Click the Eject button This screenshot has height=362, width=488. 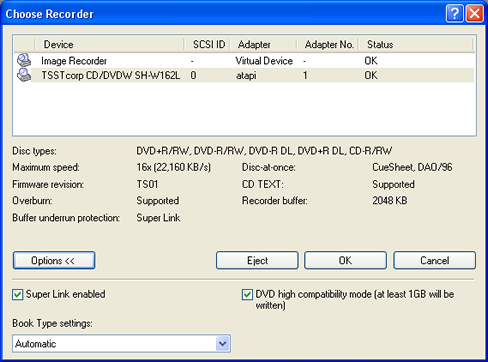pyautogui.click(x=257, y=260)
